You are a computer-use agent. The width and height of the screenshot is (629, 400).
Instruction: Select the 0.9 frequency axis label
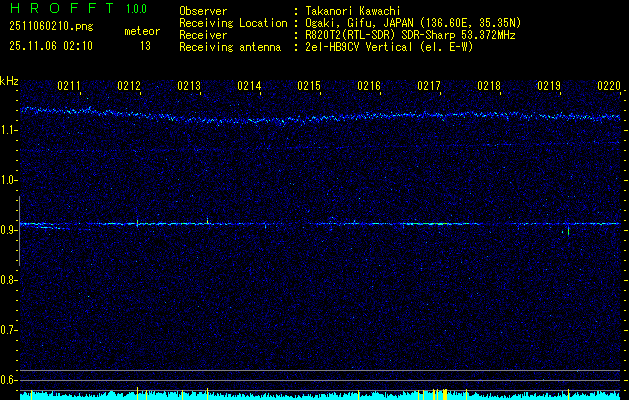pyautogui.click(x=9, y=230)
